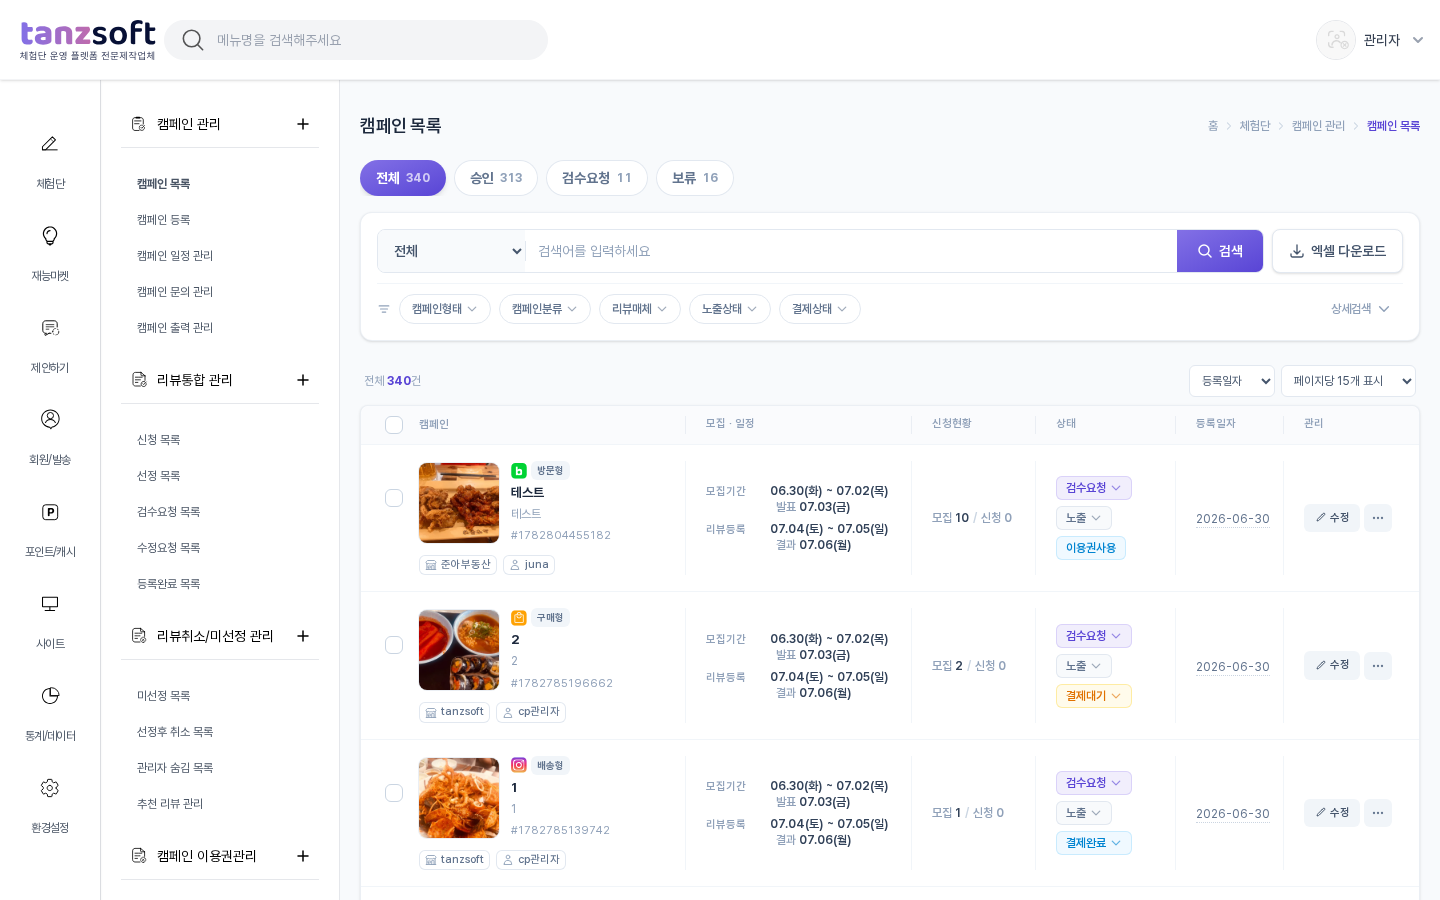Screen dimensions: 1440x900
Task: Click 수정 for the 테스트 campaign
Action: (x=1332, y=518)
